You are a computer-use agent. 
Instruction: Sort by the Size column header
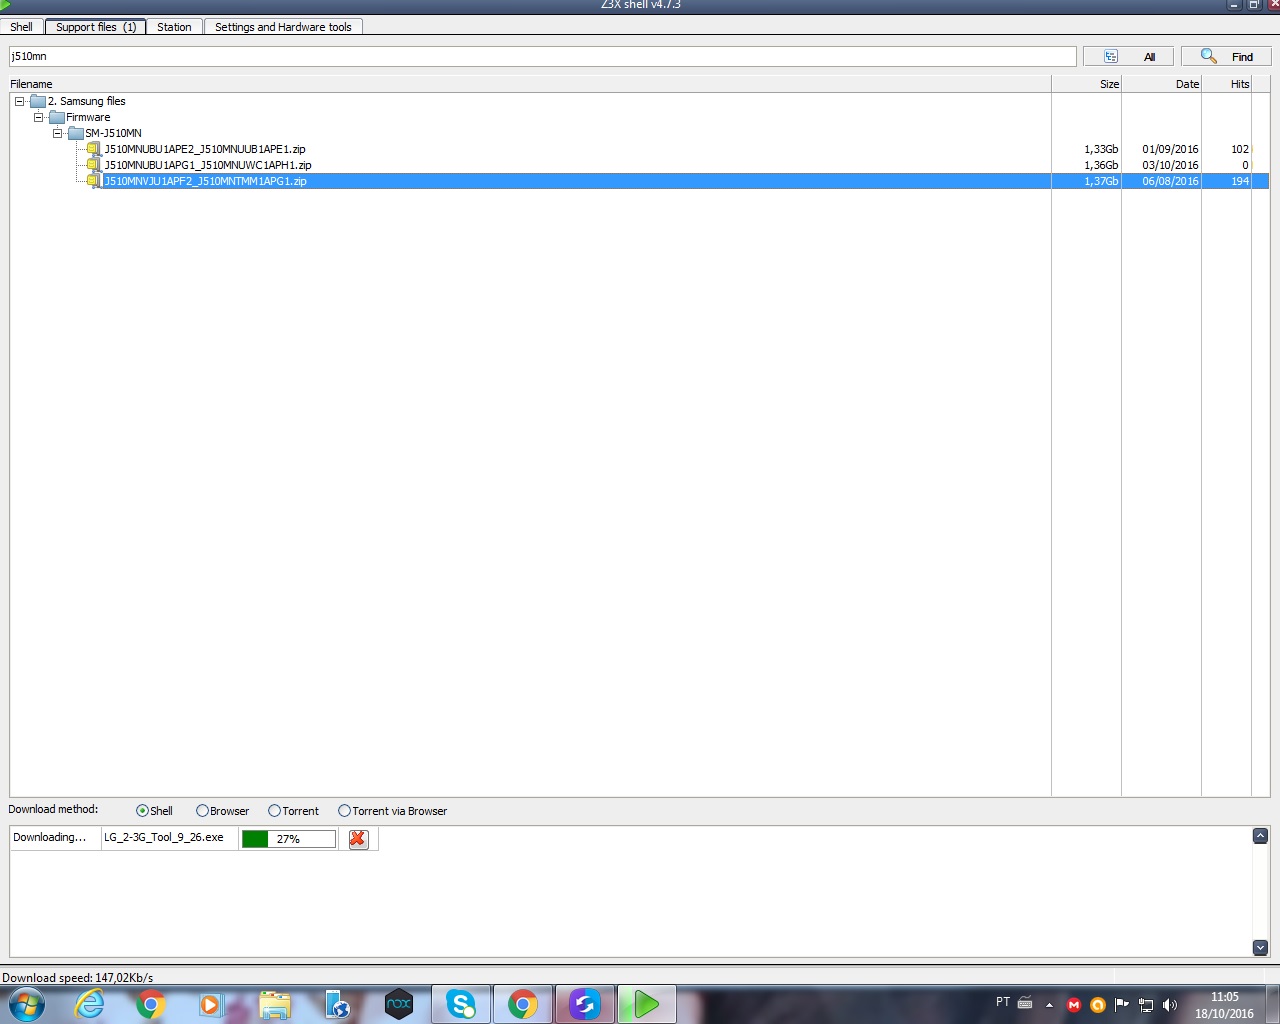tap(1086, 84)
